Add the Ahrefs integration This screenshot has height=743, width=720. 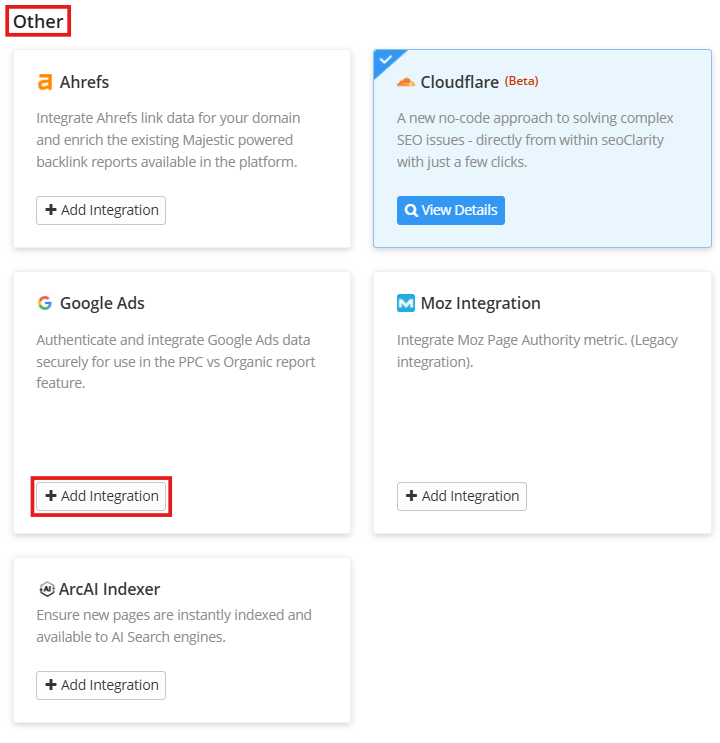pyautogui.click(x=101, y=211)
